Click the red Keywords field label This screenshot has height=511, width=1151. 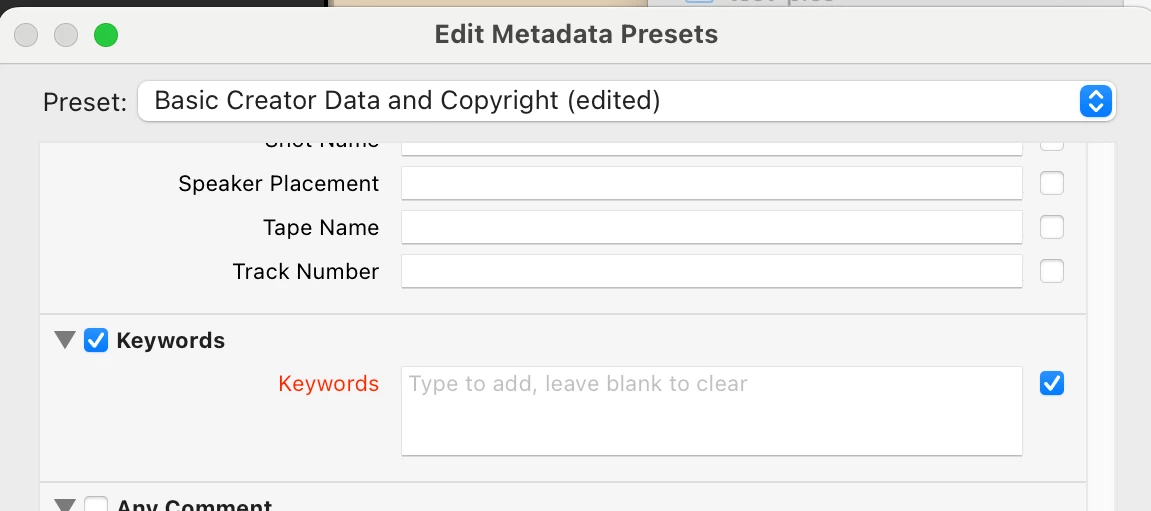coord(328,384)
